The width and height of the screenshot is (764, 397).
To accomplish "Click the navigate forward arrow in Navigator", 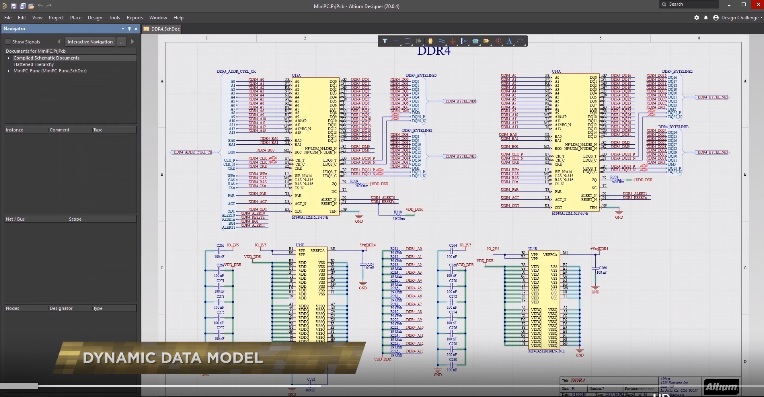I will coord(132,42).
